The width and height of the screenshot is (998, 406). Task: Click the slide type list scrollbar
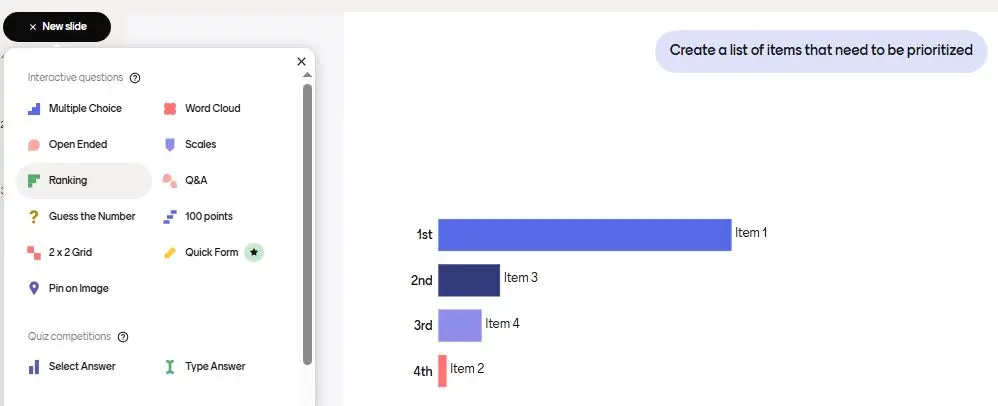click(307, 224)
